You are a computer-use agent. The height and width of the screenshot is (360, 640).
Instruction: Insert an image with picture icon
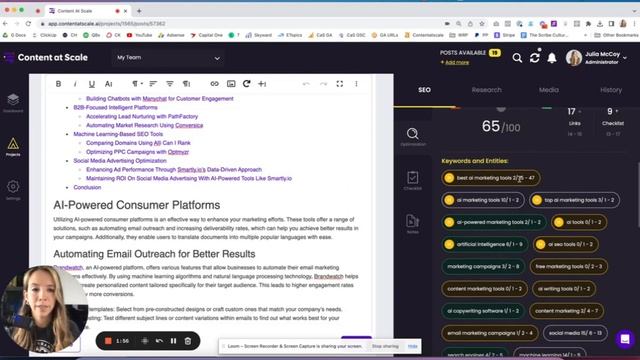[x=231, y=84]
